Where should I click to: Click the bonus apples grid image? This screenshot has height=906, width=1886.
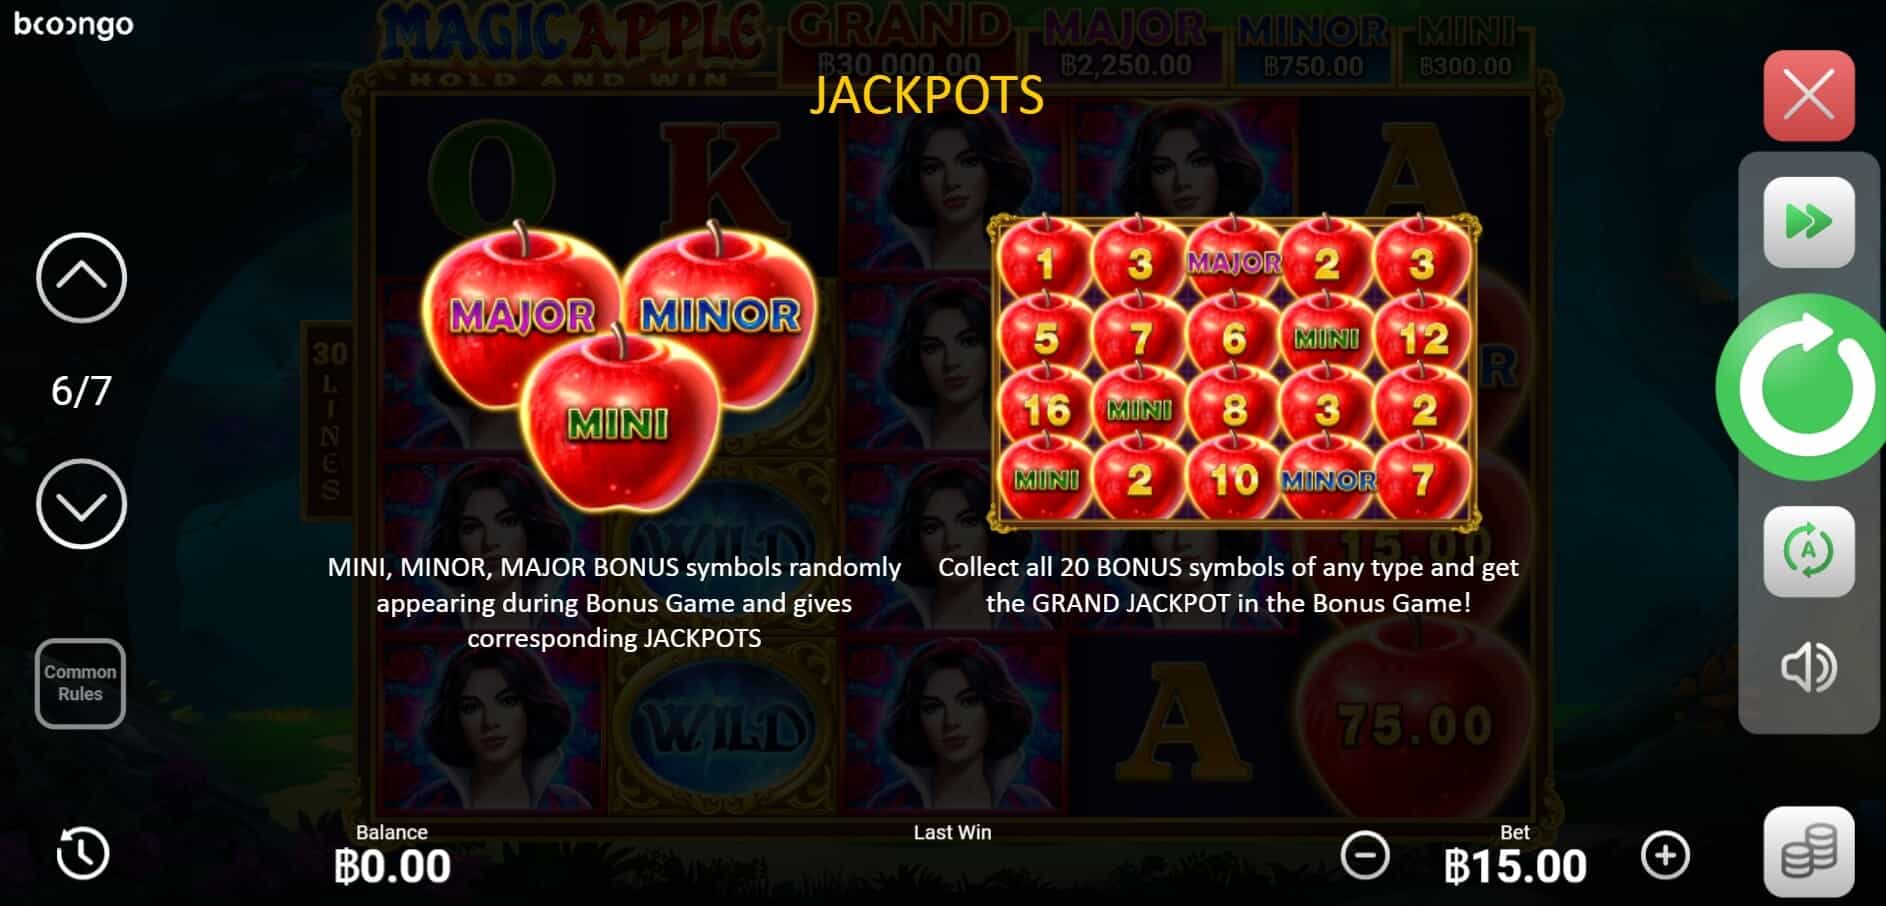pos(1234,372)
